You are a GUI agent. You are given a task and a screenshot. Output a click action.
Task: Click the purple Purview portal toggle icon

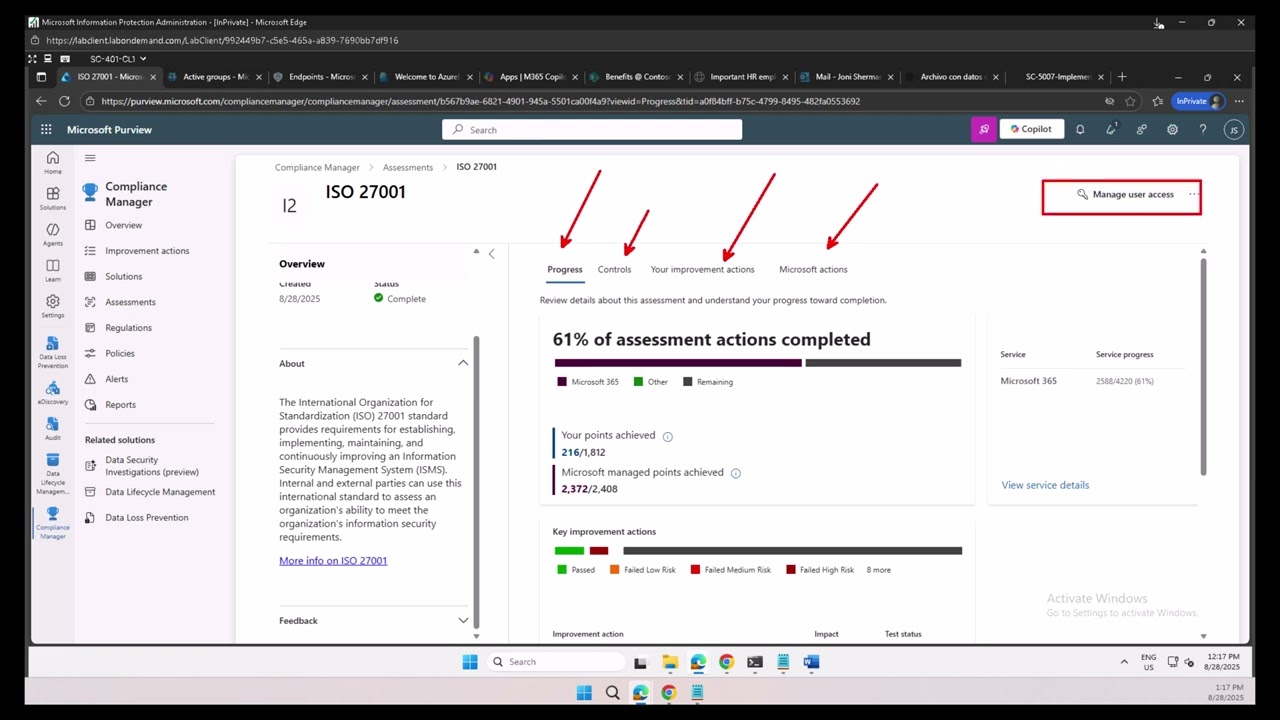pyautogui.click(x=984, y=129)
